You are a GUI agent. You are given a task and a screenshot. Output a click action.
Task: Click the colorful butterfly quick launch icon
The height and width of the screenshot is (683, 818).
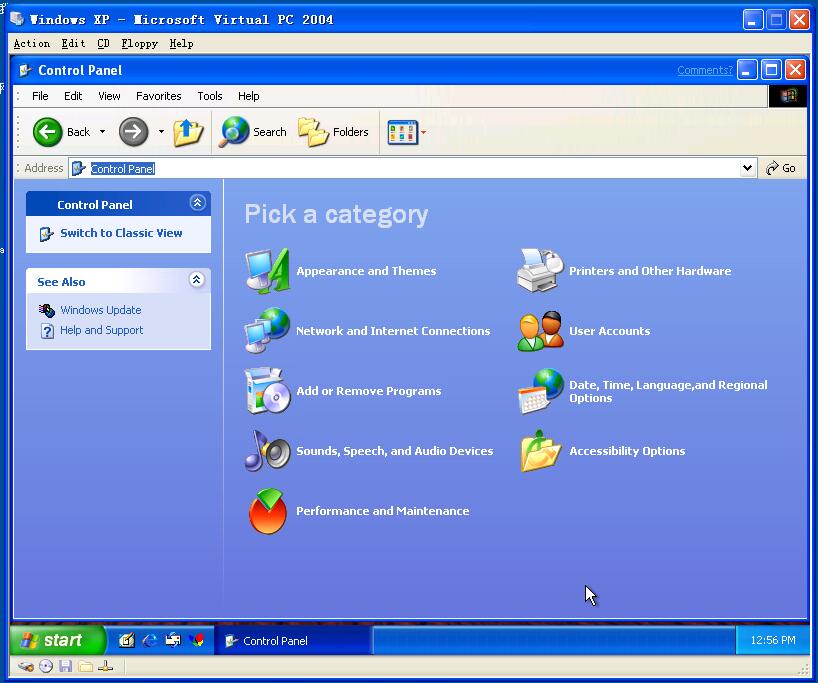coord(197,640)
